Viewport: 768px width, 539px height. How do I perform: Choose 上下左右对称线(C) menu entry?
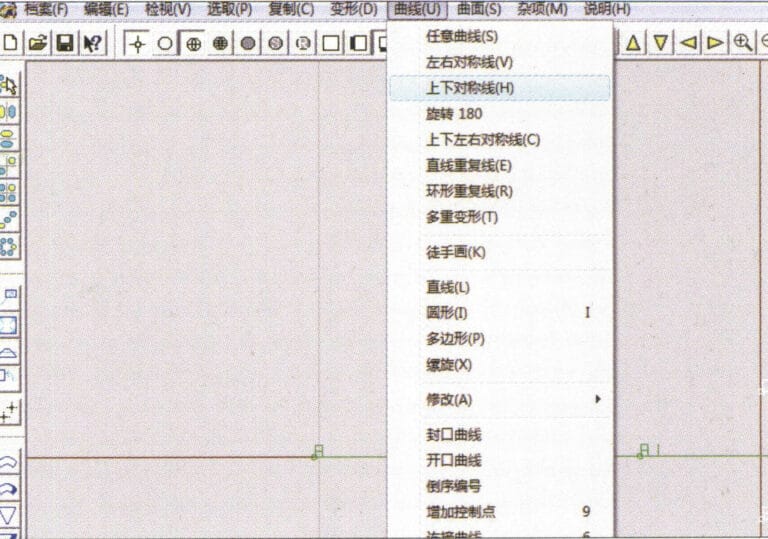[501, 140]
